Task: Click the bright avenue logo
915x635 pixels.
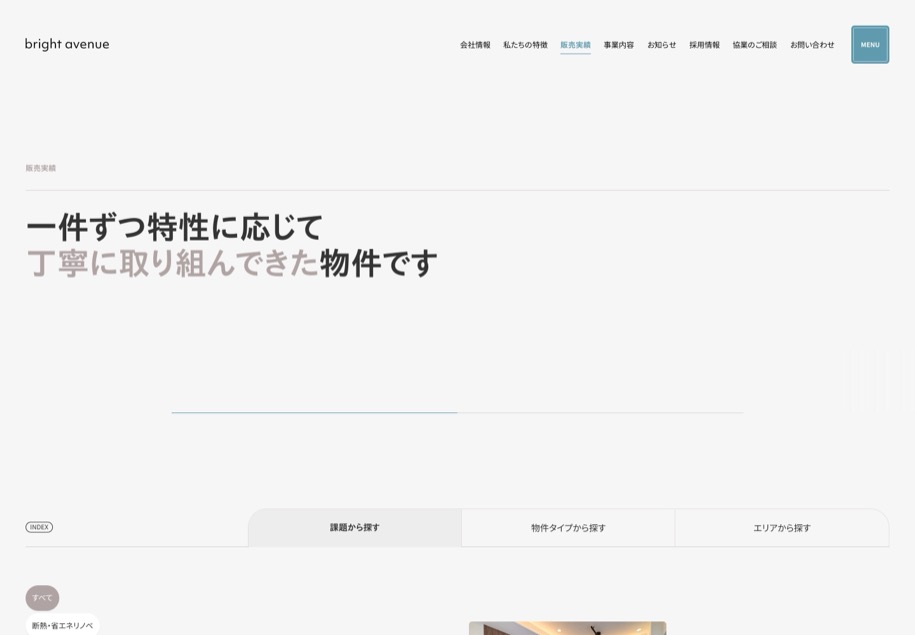Action: coord(67,44)
